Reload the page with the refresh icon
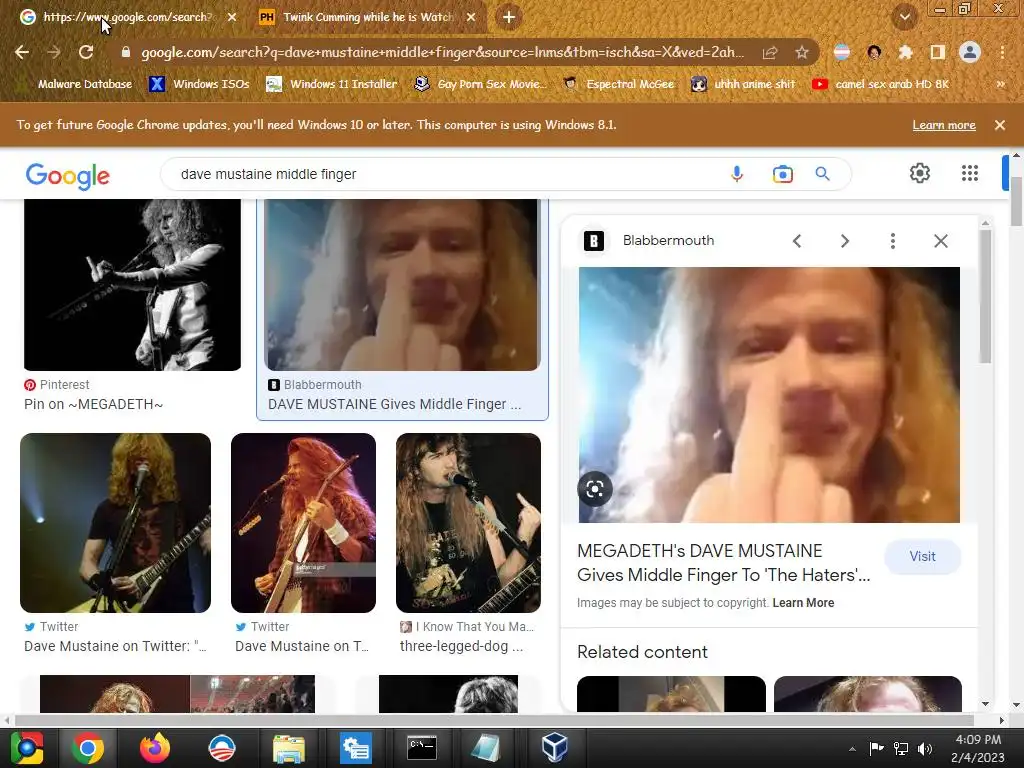 tap(86, 52)
